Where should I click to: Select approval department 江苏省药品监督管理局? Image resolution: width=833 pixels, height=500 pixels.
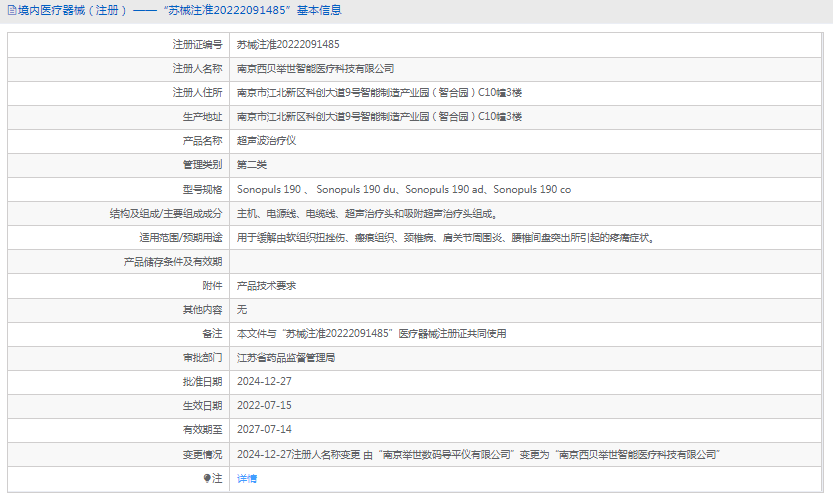pyautogui.click(x=286, y=358)
